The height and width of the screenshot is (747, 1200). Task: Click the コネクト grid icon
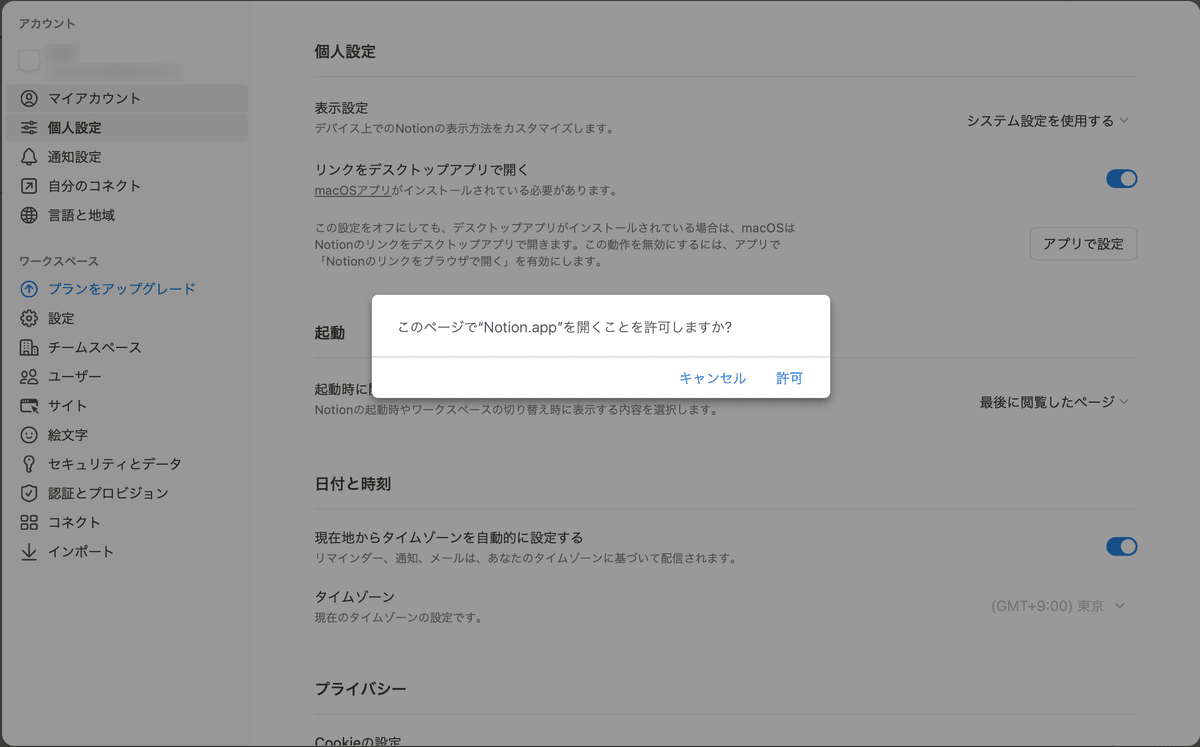[29, 522]
